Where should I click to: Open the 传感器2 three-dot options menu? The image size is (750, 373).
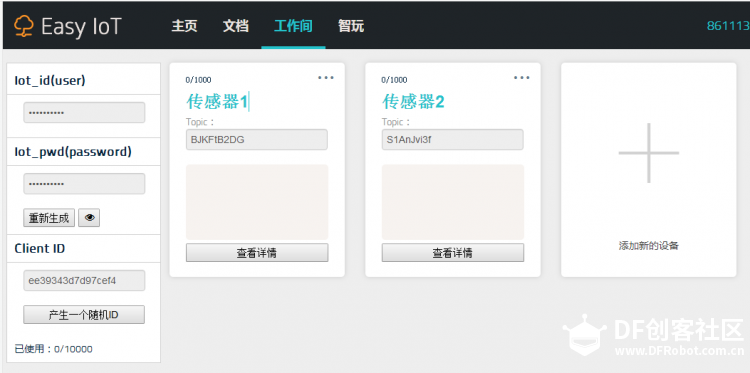[522, 77]
